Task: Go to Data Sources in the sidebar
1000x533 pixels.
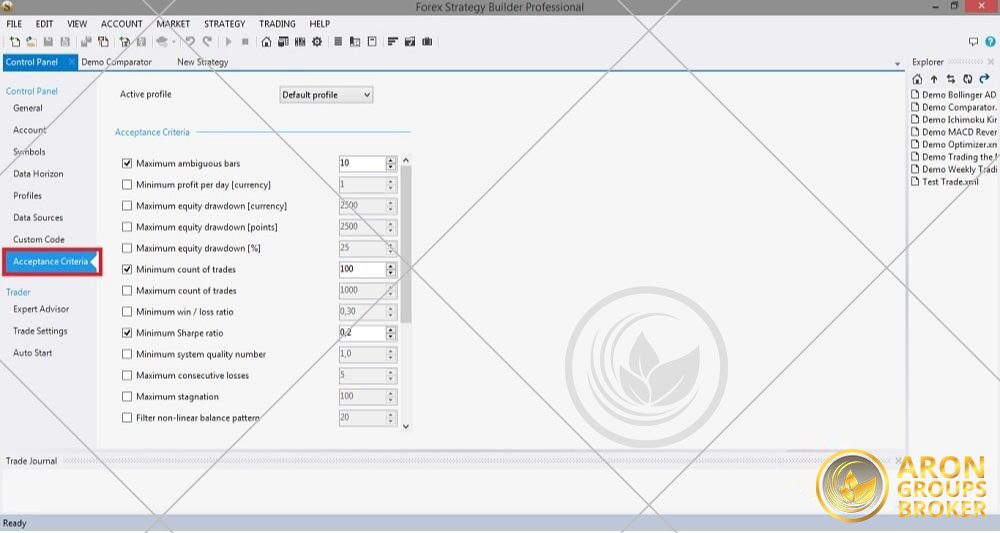Action: (x=38, y=217)
